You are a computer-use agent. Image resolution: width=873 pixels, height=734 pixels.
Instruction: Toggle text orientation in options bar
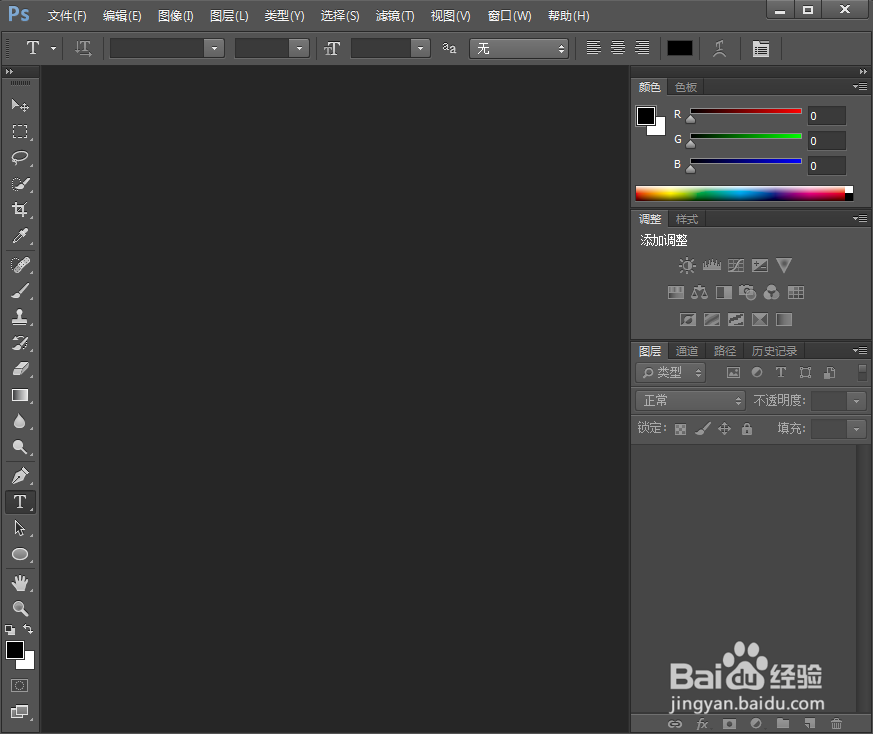[x=83, y=48]
